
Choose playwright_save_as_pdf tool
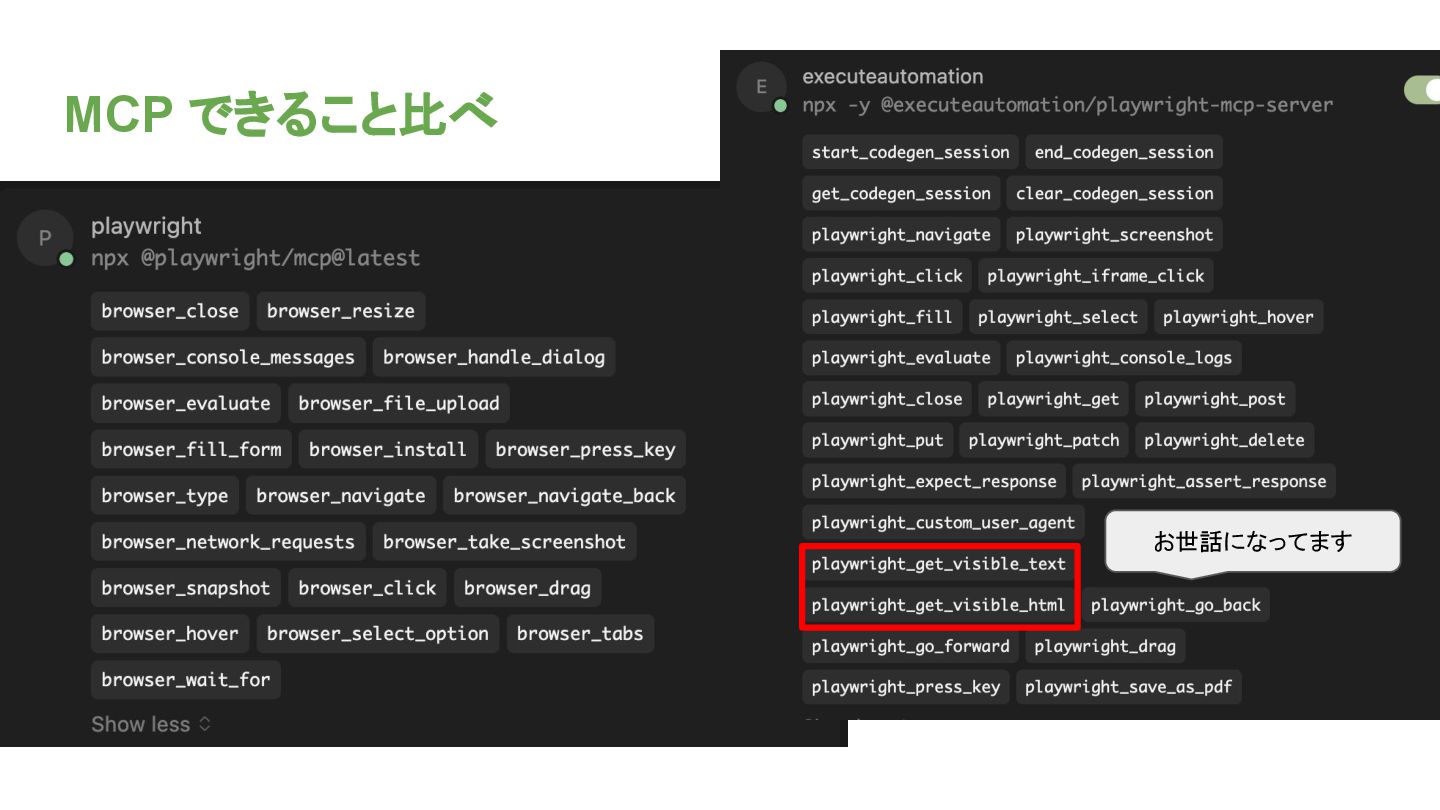tap(1129, 686)
